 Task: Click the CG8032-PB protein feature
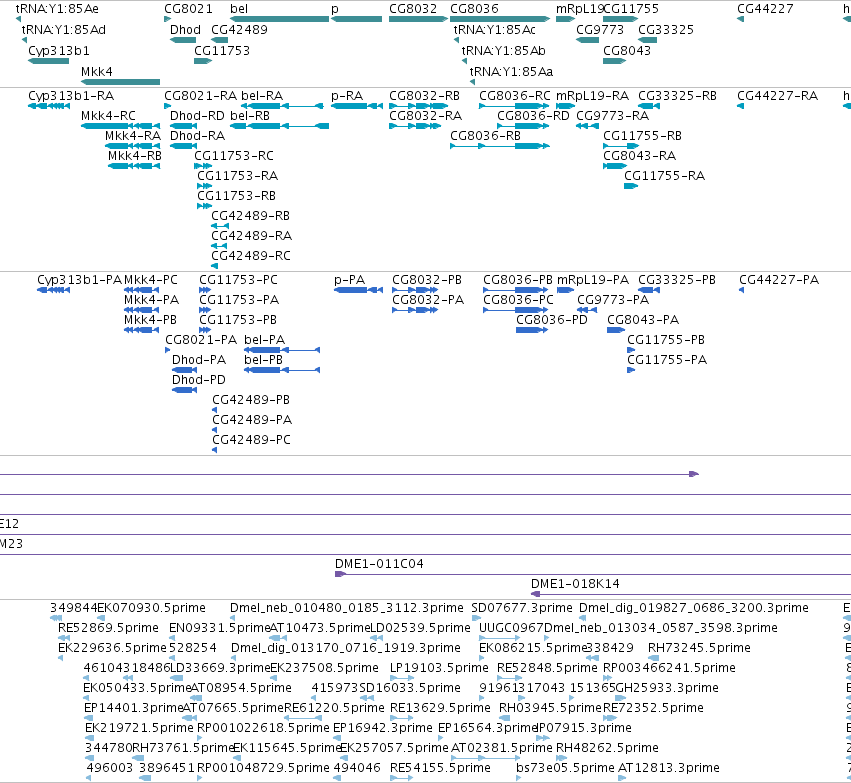(415, 290)
